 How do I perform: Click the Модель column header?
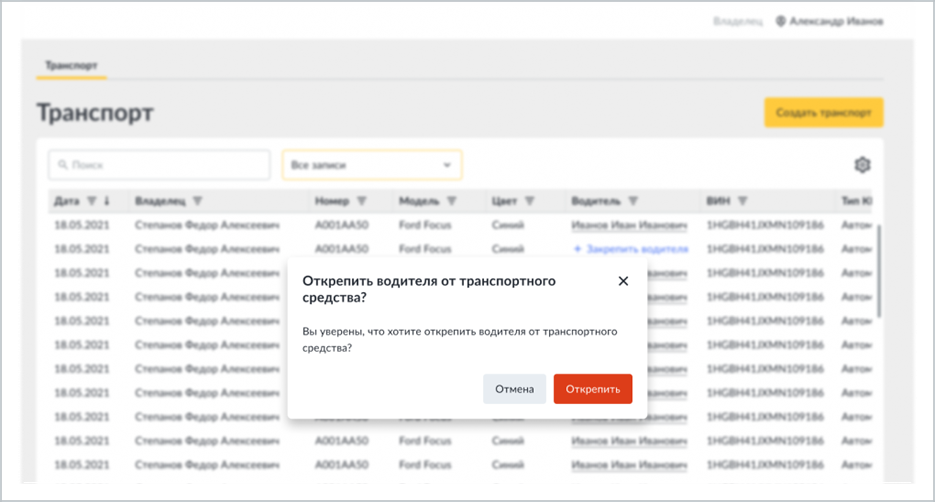[x=419, y=201]
